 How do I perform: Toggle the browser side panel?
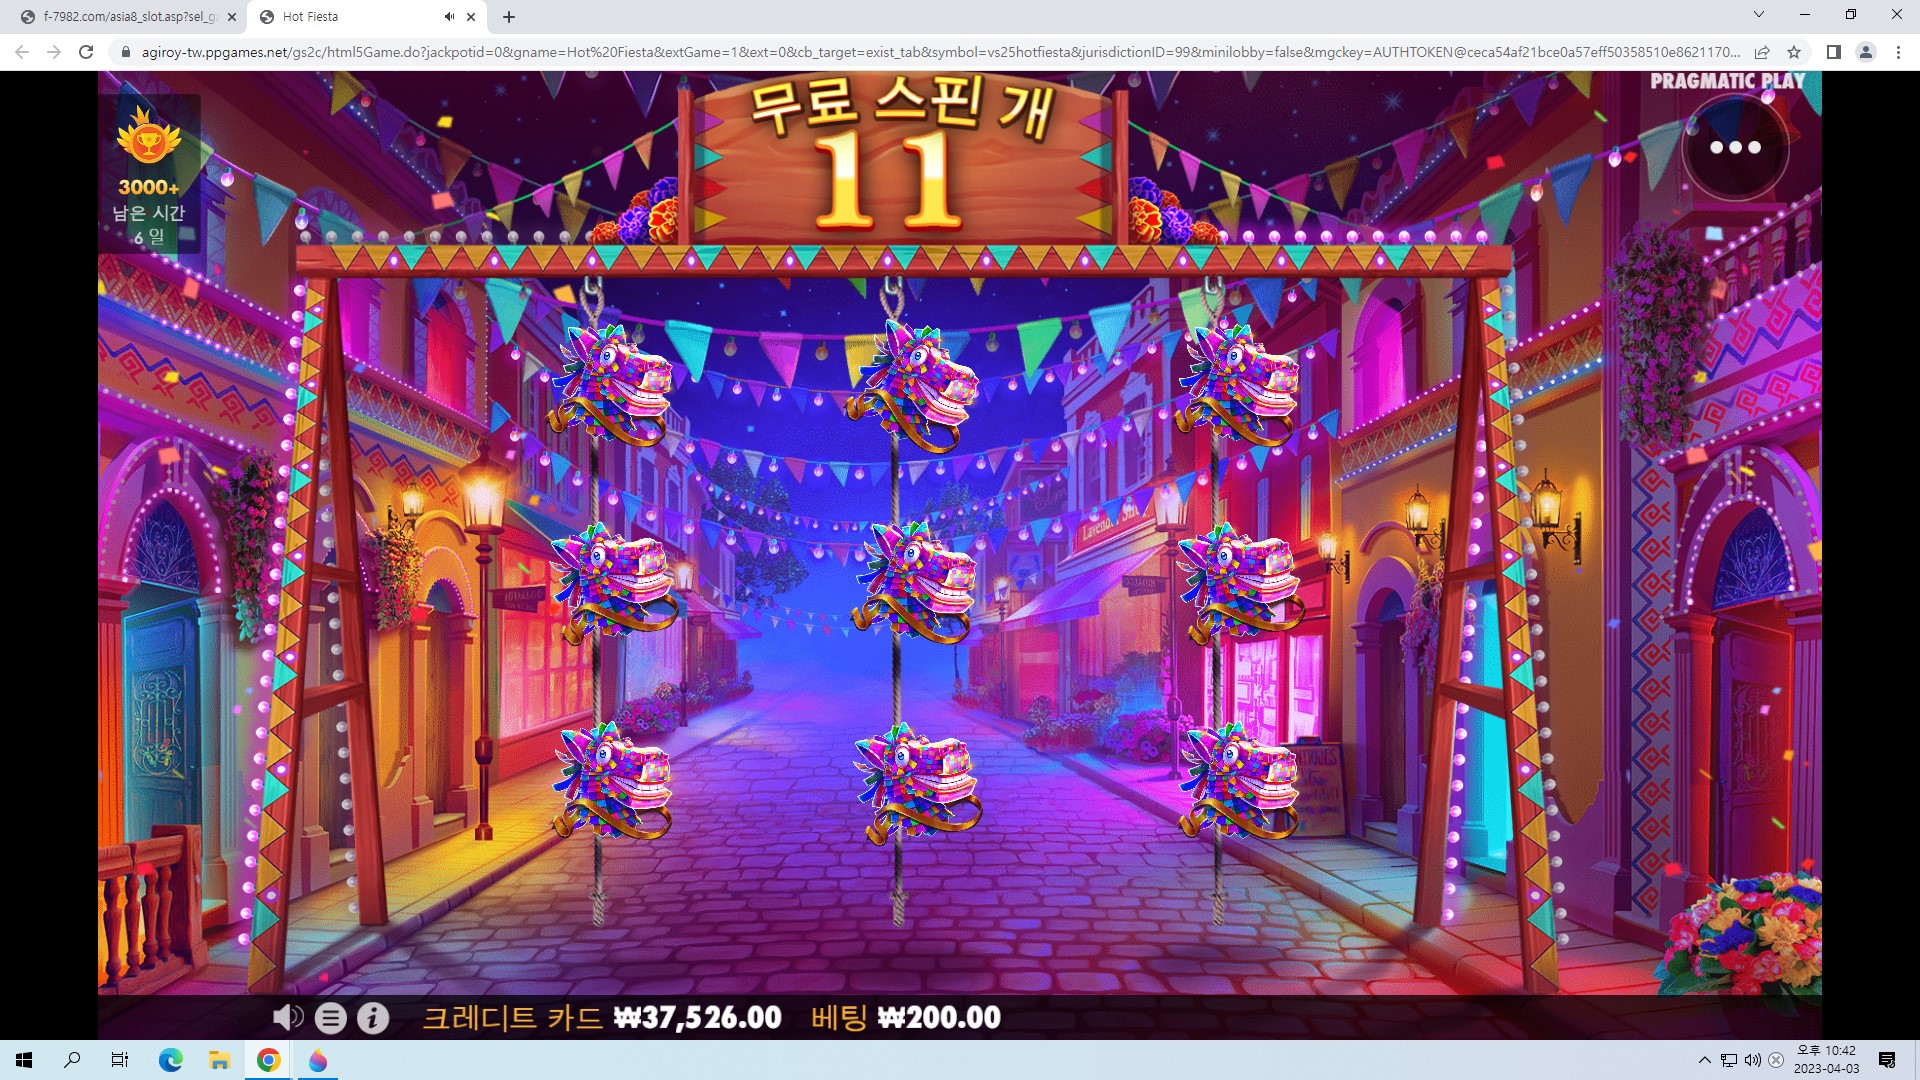[1833, 52]
